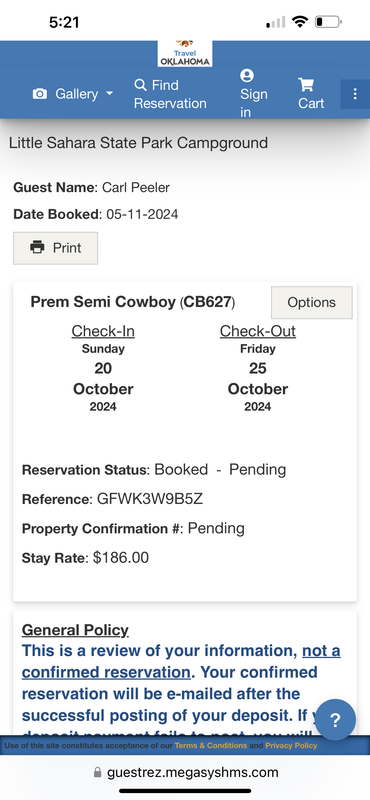Viewport: 370px width, 800px height.
Task: Click the Print button
Action: point(55,248)
